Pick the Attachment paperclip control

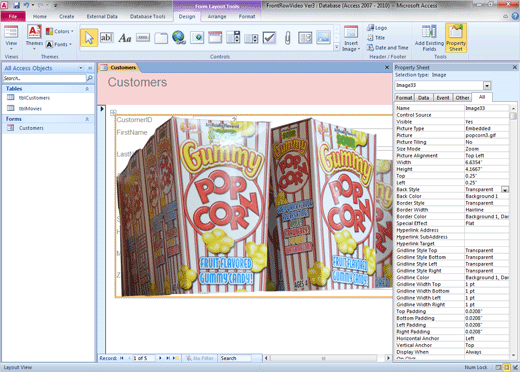tap(287, 38)
